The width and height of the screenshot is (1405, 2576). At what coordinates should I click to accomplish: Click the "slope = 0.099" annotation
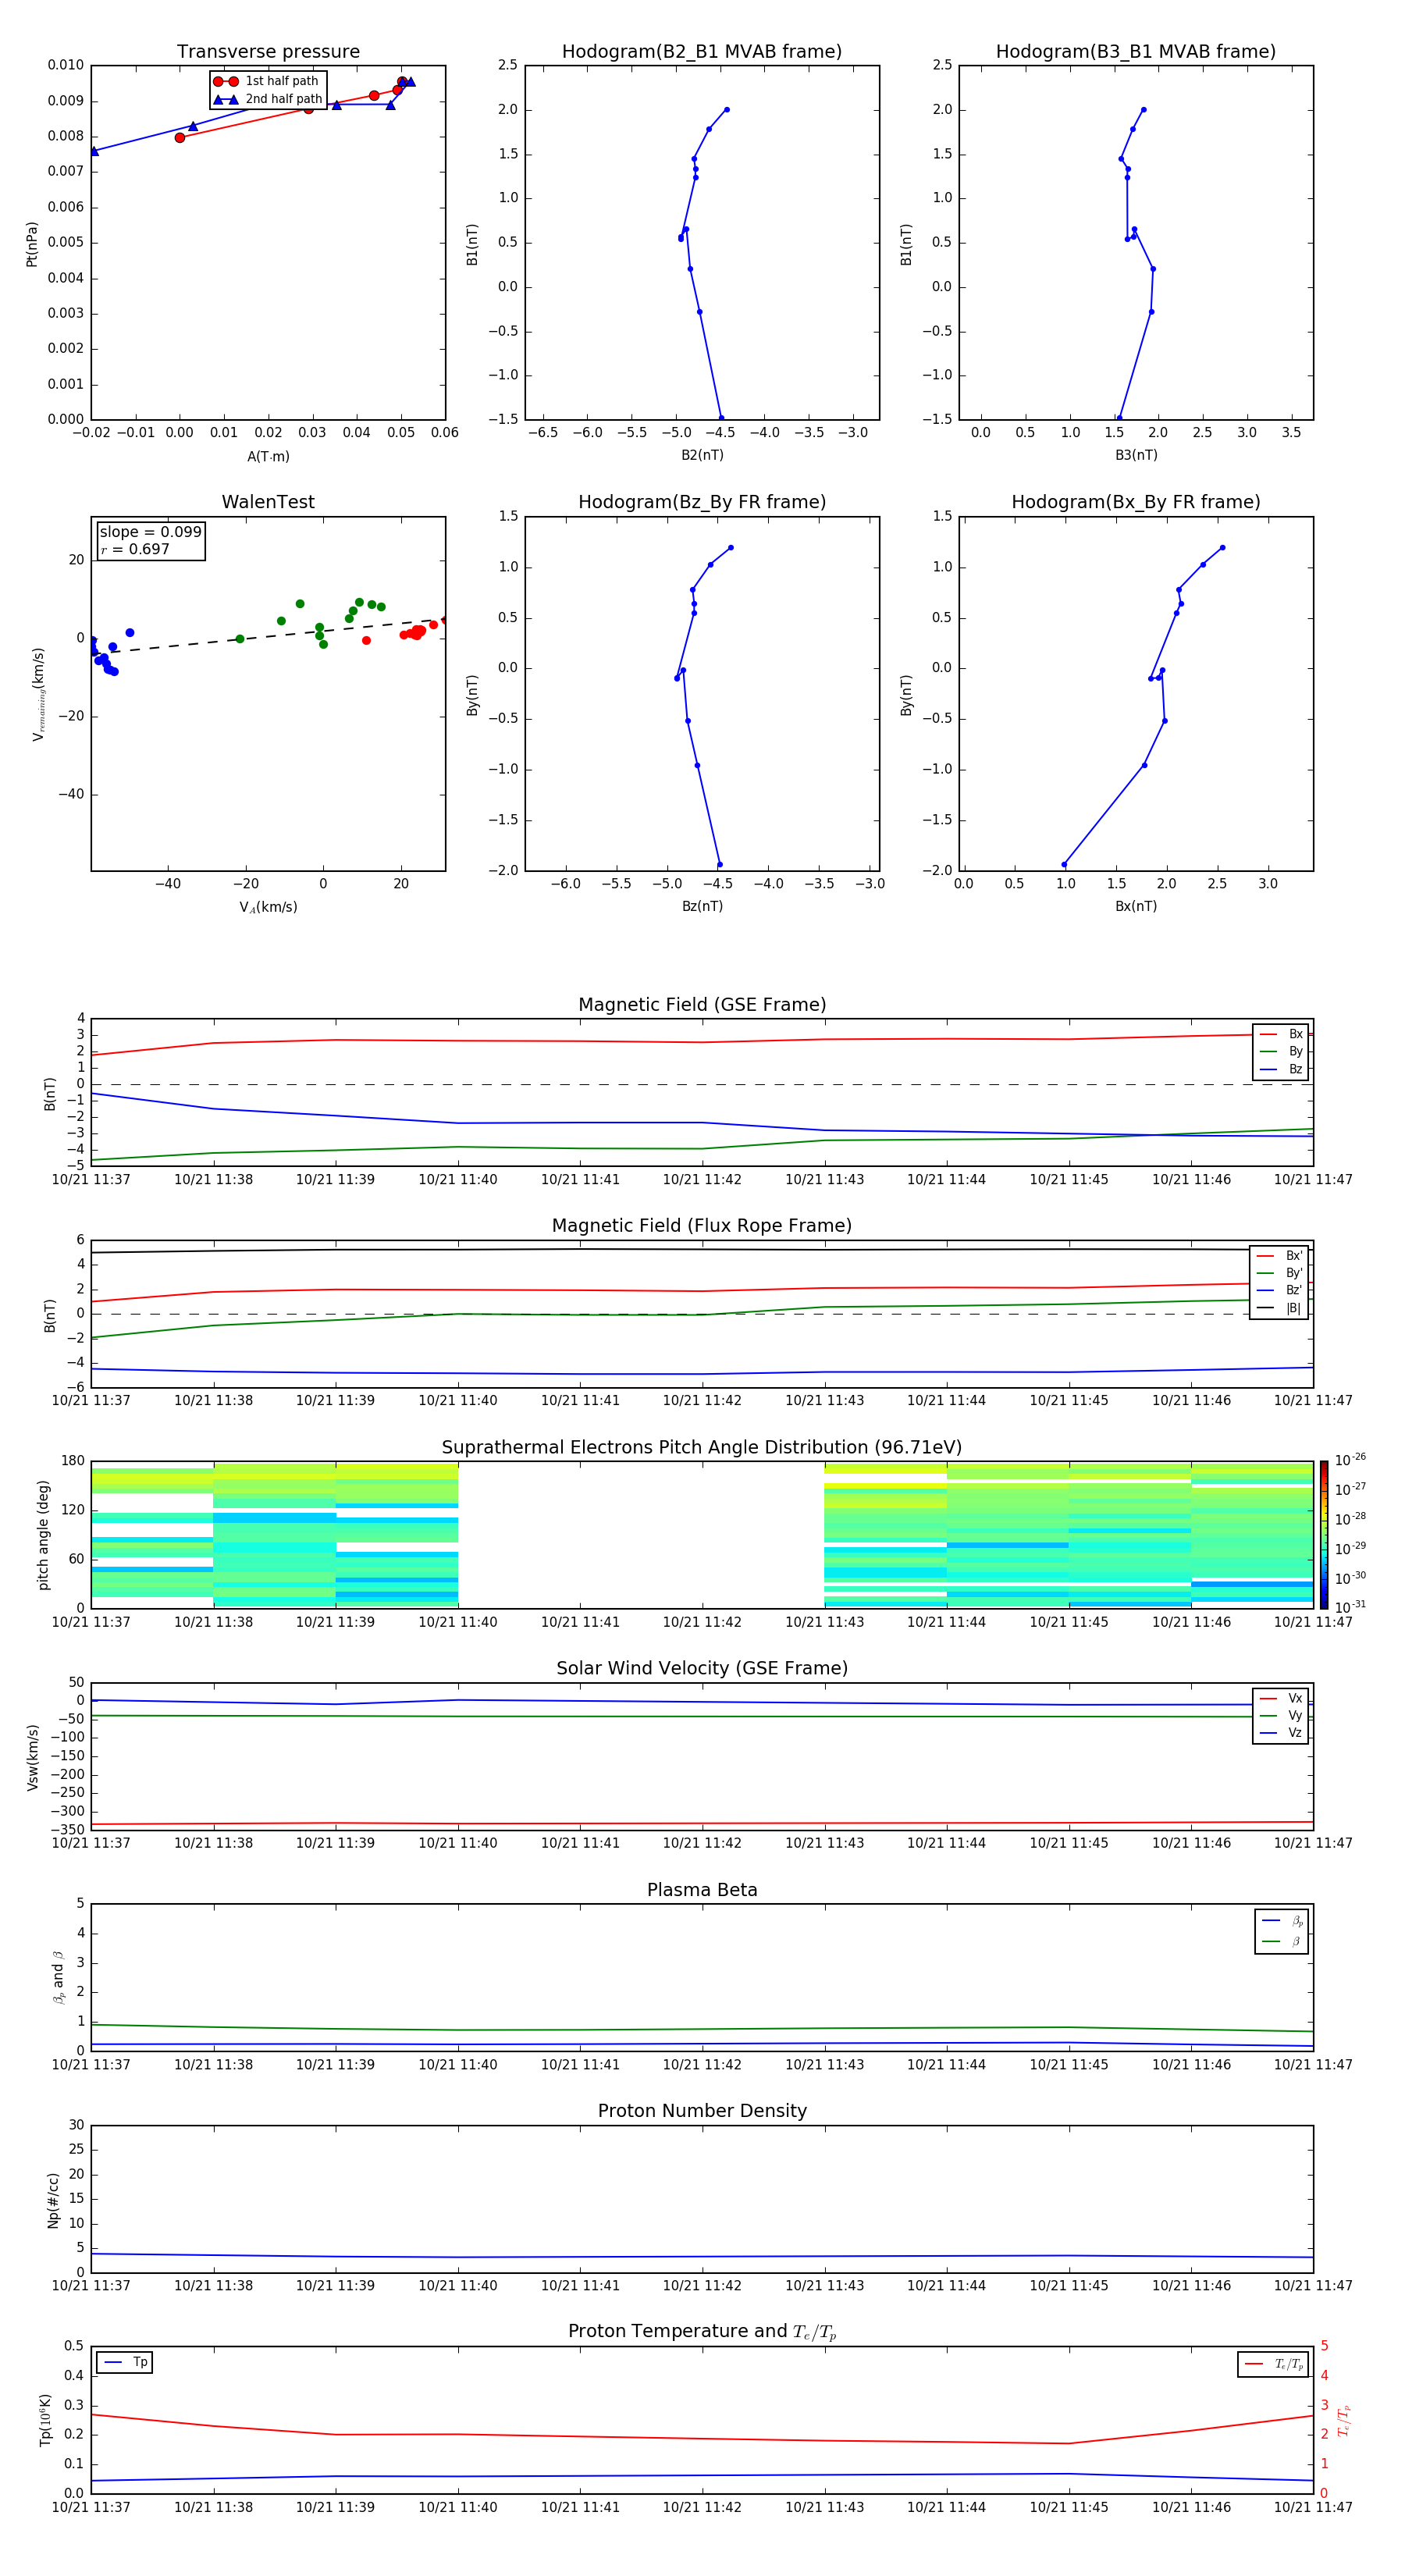pyautogui.click(x=151, y=532)
